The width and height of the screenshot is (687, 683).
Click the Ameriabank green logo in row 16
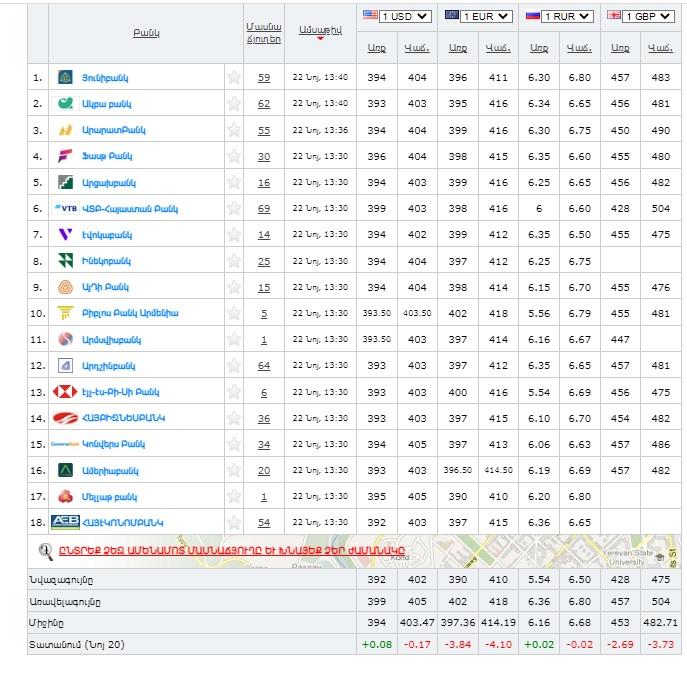pos(65,470)
